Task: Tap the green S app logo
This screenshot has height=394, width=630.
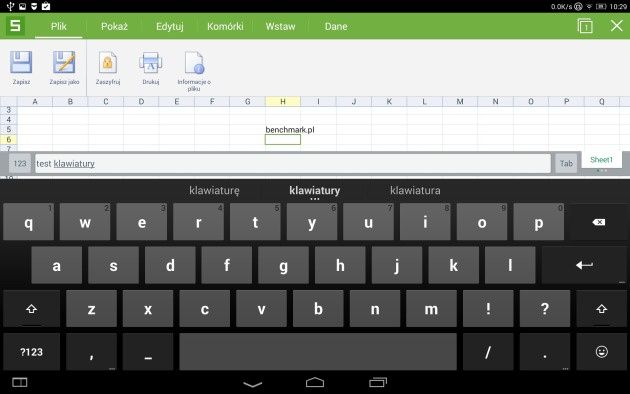Action: pyautogui.click(x=15, y=26)
